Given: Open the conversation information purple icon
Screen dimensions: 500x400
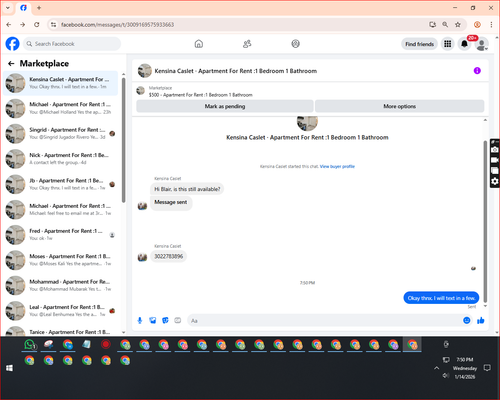Looking at the screenshot, I should click(477, 71).
